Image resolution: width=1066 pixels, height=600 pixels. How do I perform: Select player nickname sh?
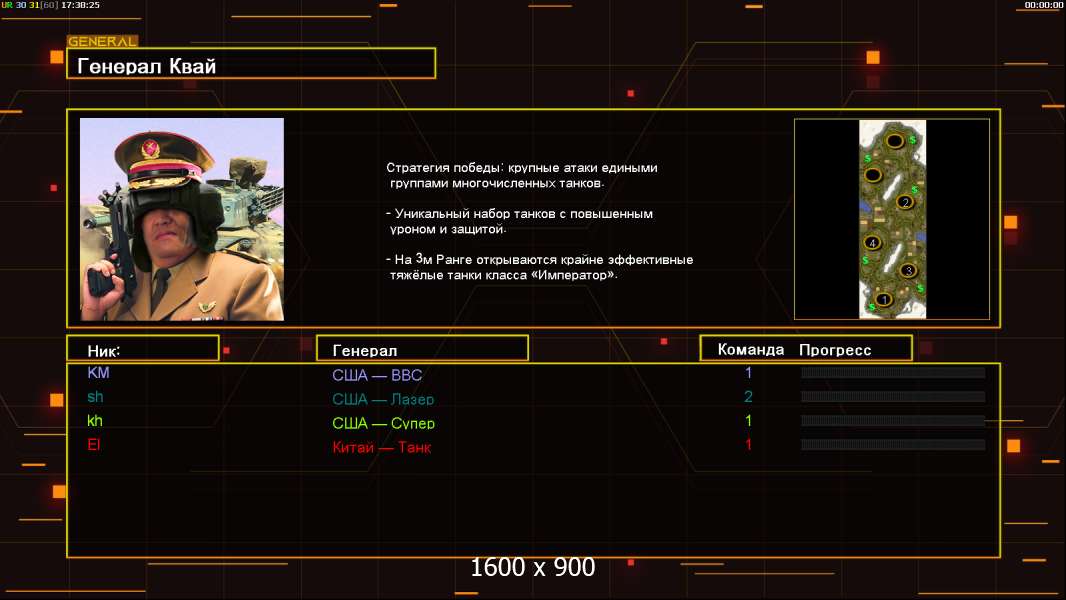pos(95,397)
